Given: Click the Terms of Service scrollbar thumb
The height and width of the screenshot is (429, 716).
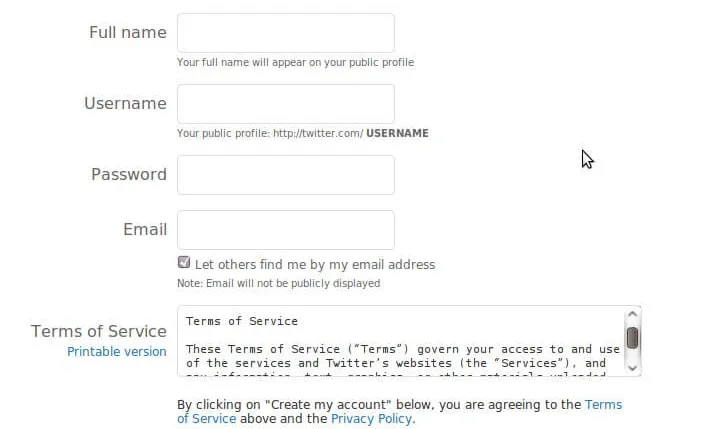Looking at the screenshot, I should [632, 338].
